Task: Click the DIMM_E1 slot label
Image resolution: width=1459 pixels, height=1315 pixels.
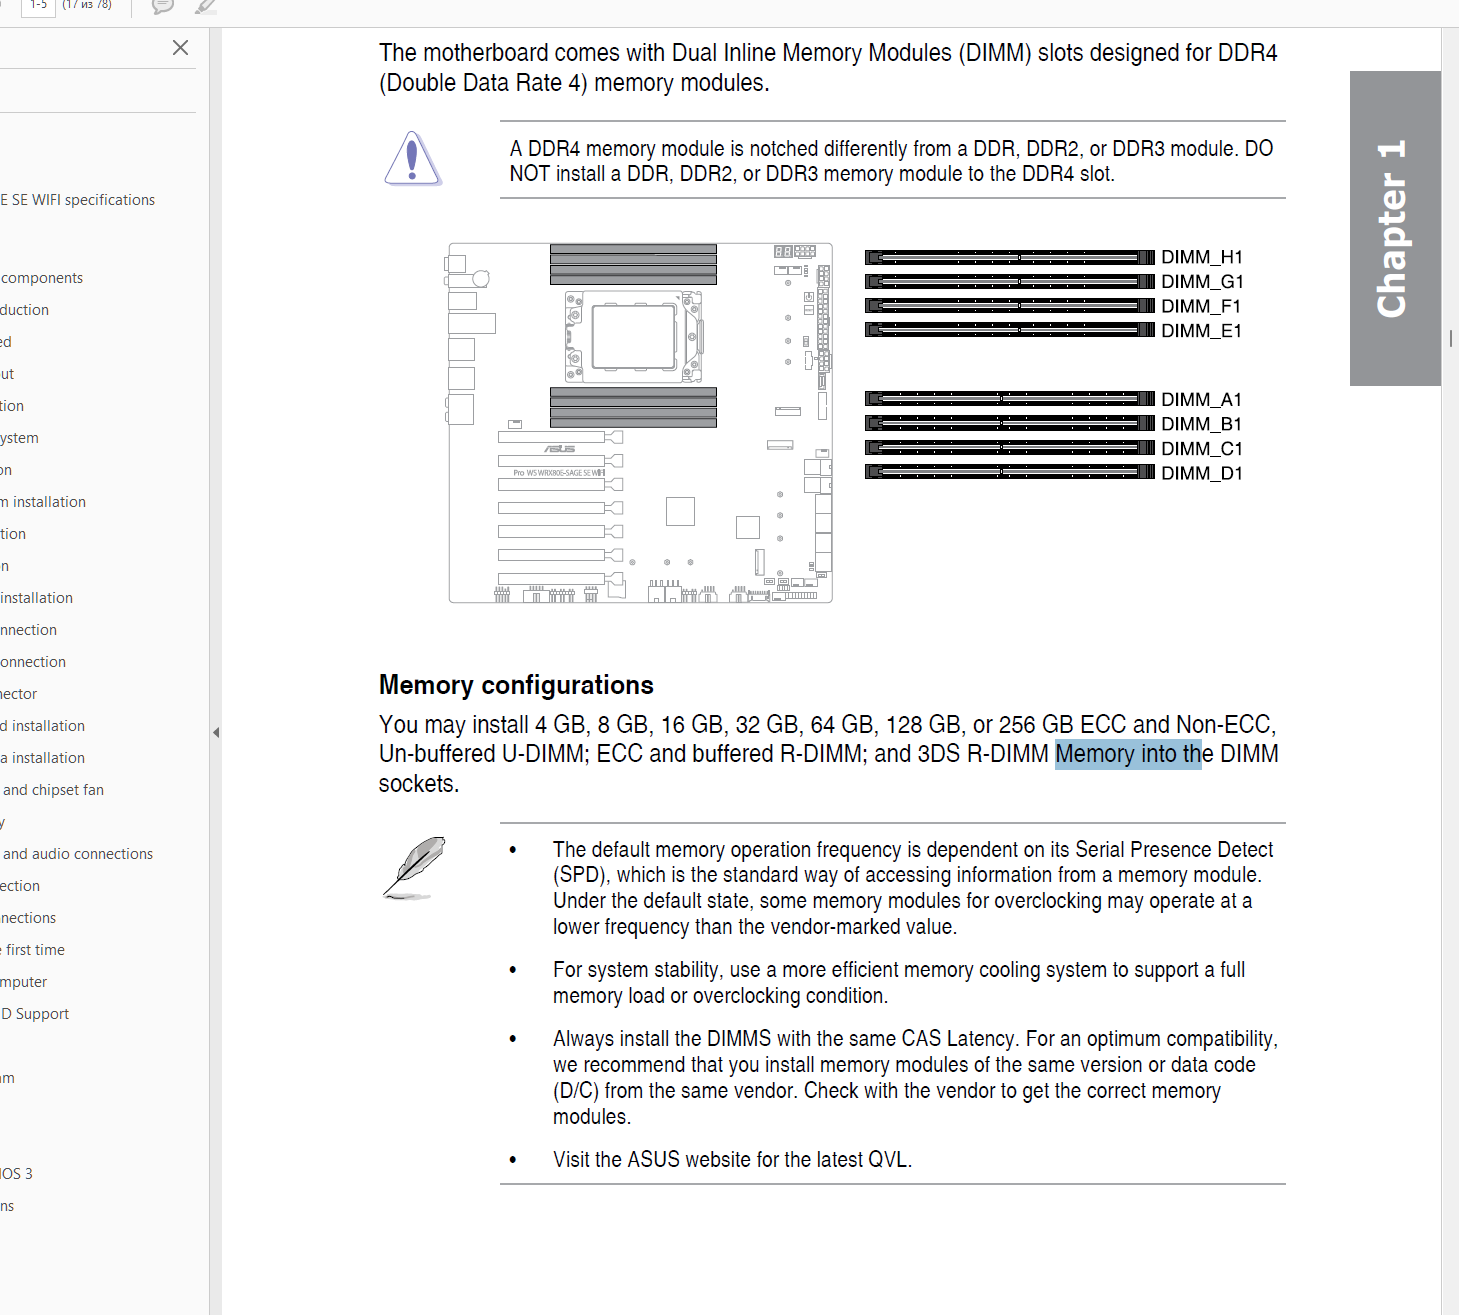Action: (1202, 331)
